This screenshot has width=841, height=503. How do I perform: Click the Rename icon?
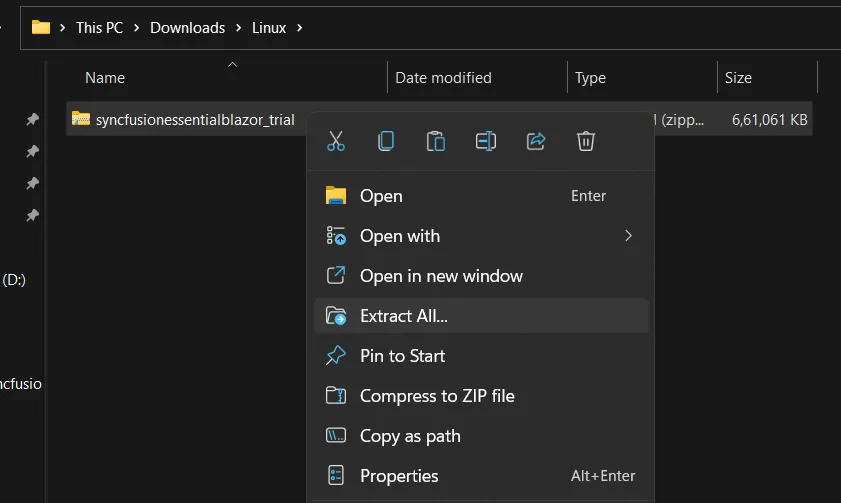[485, 141]
